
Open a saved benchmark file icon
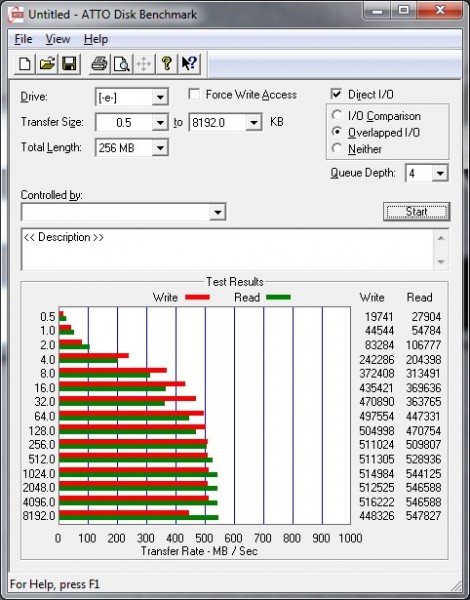[x=47, y=64]
